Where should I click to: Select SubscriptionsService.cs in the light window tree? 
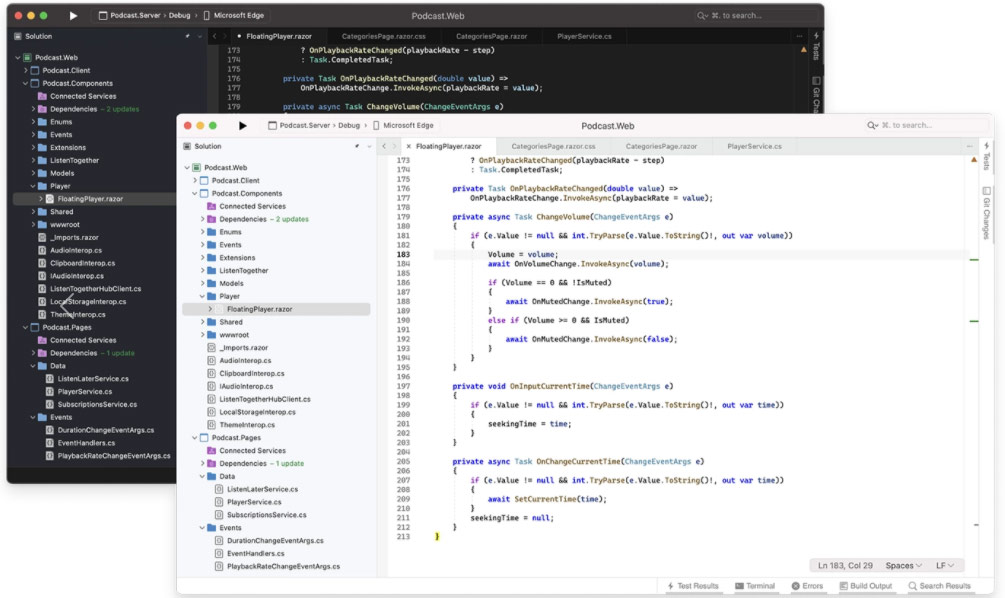[266, 515]
